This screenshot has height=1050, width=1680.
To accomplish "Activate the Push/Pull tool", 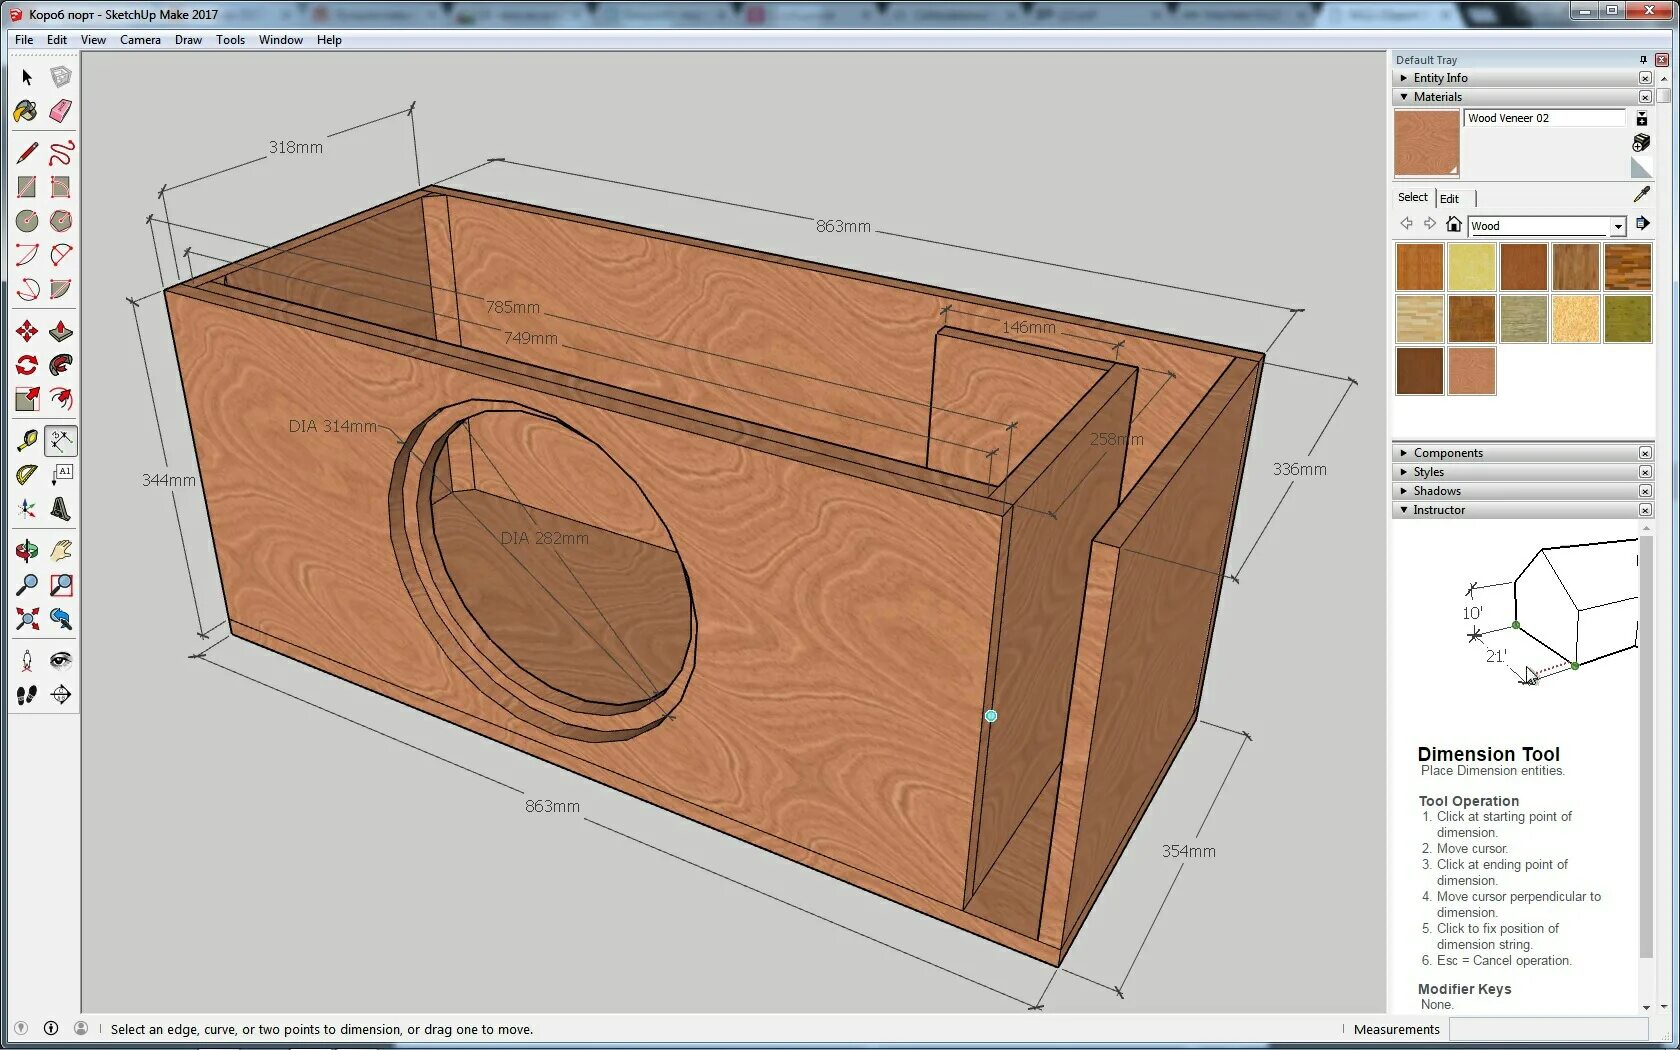I will (x=61, y=331).
